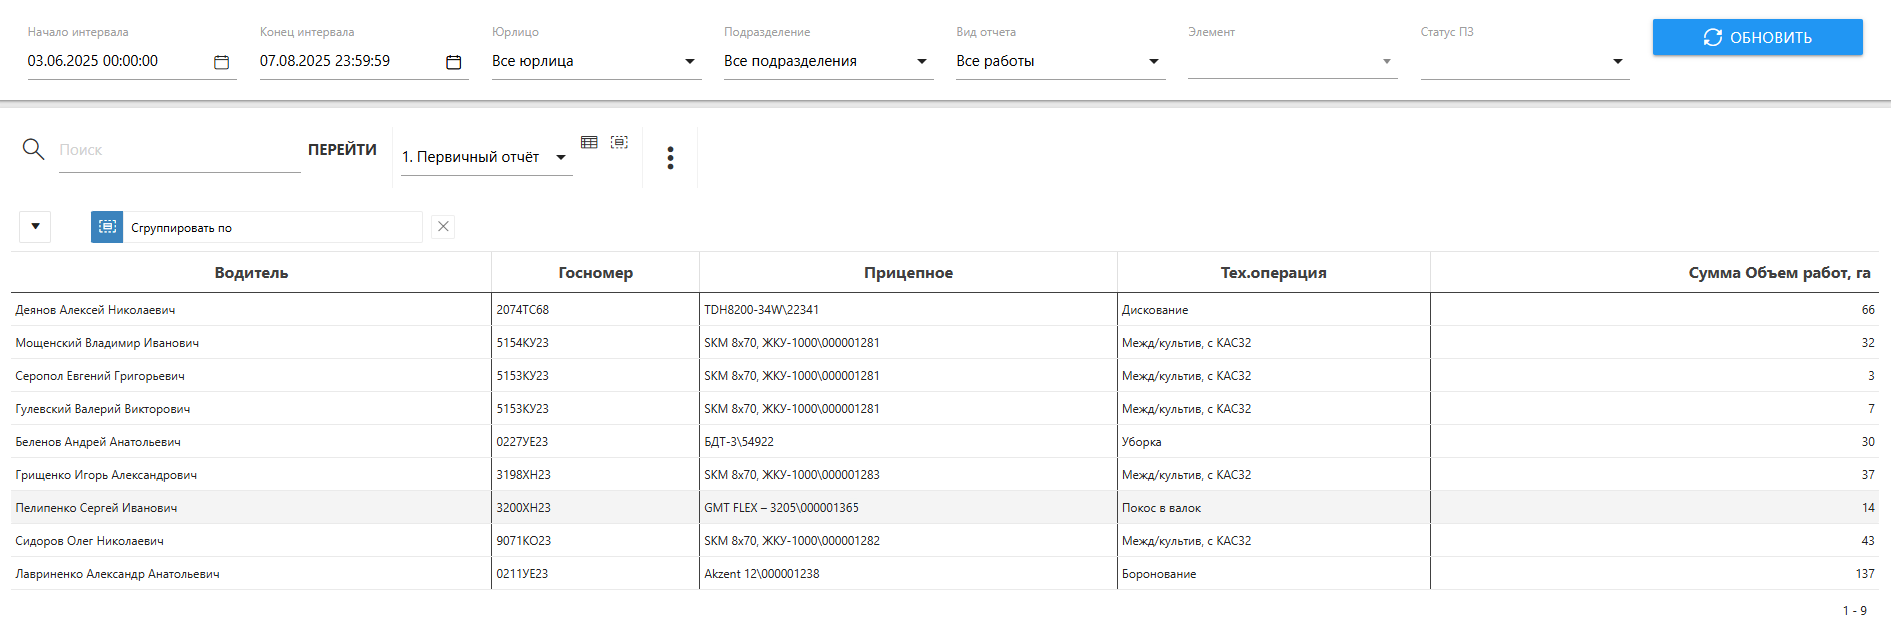Click the ПЕРЕЙТИ button
Viewport: 1891px width, 632px height.
(342, 150)
